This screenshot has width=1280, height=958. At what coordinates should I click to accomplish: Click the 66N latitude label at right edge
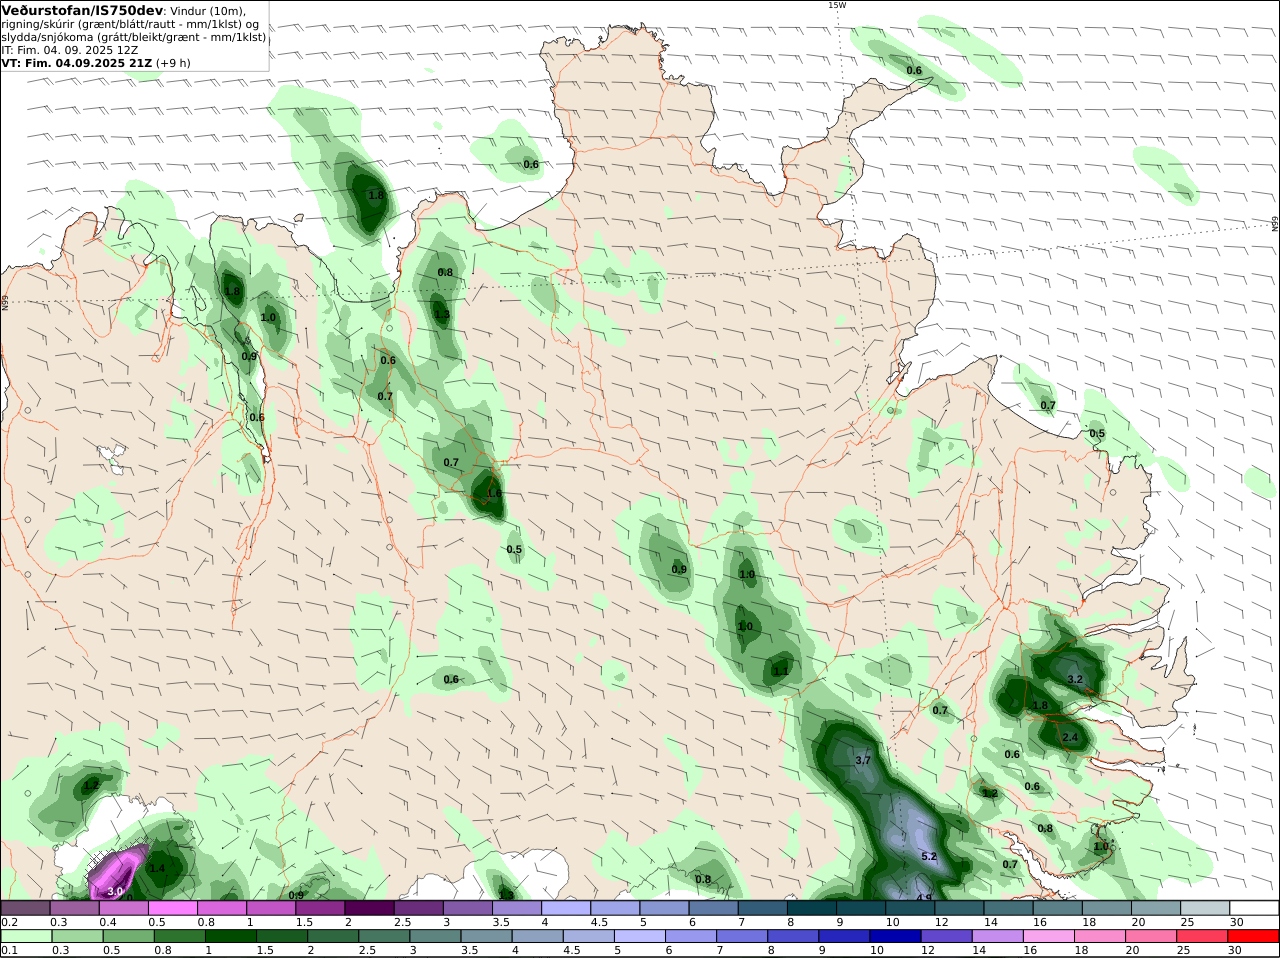pos(1275,224)
